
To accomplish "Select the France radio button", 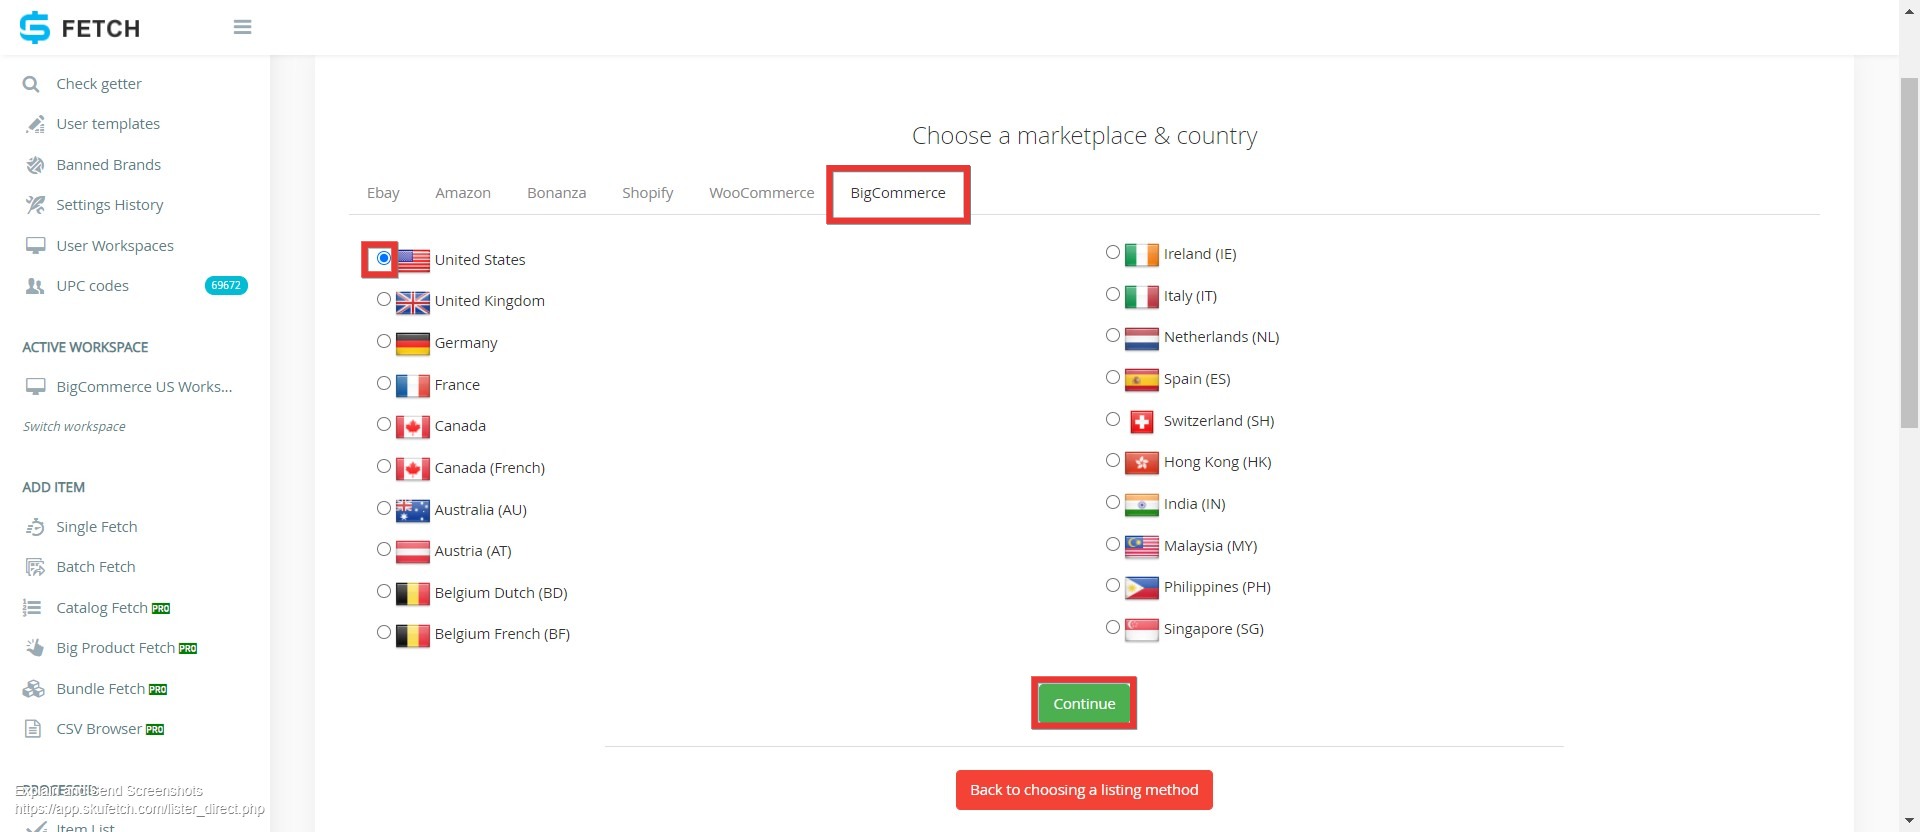I will [x=384, y=383].
